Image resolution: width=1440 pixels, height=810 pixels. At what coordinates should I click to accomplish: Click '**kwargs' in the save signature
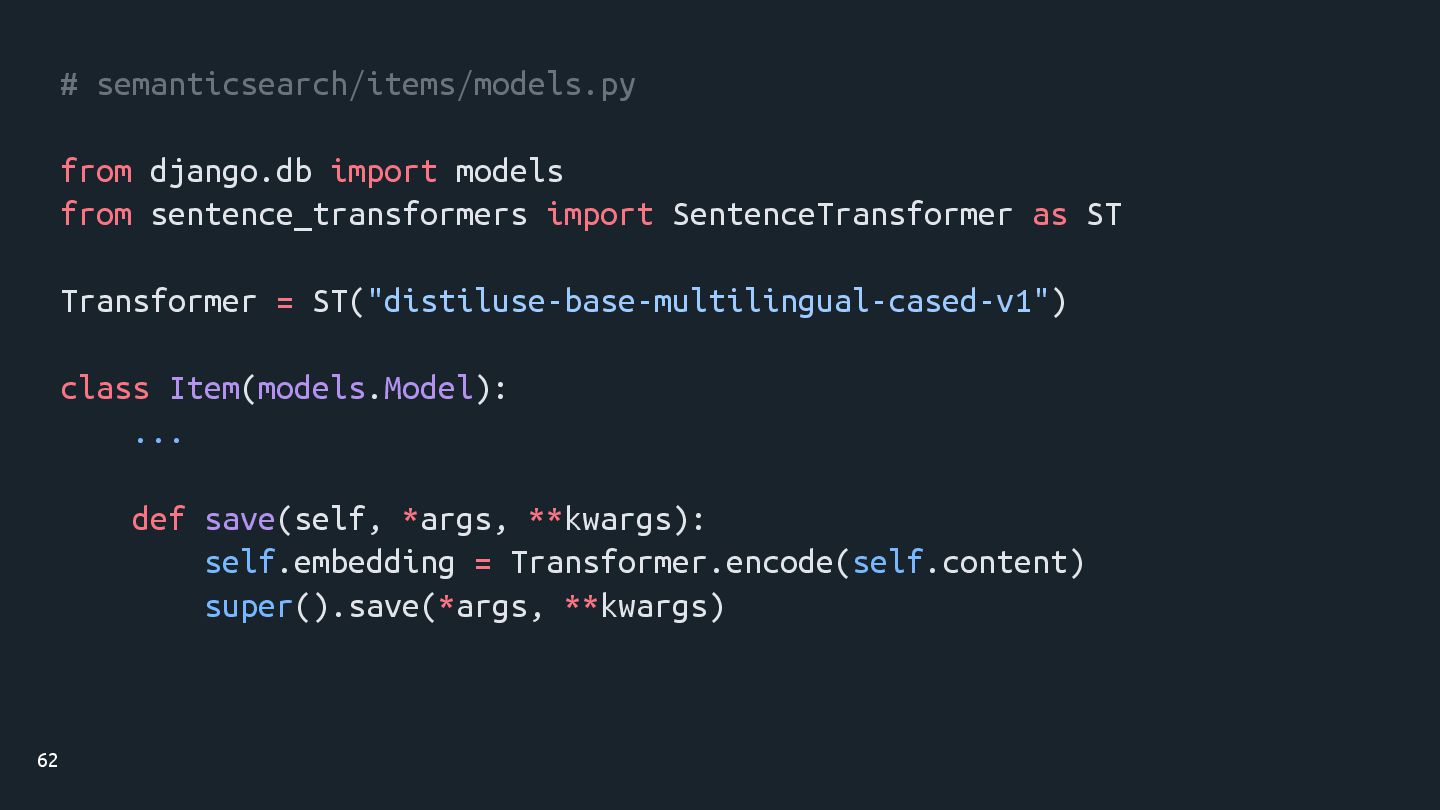pos(600,520)
